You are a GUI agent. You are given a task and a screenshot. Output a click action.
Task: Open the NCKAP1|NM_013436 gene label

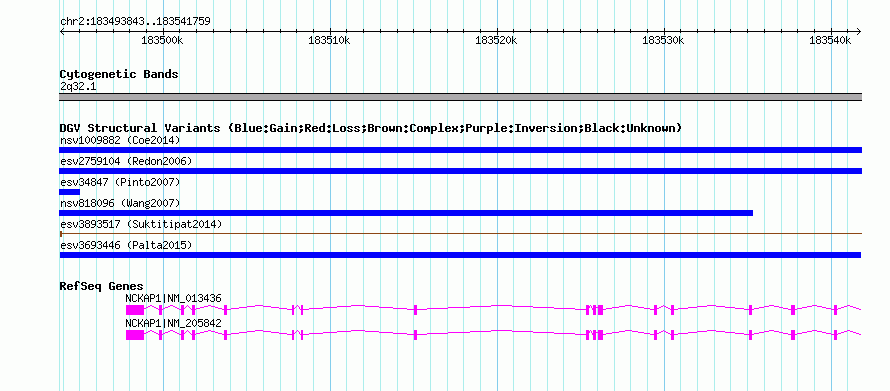tap(174, 298)
